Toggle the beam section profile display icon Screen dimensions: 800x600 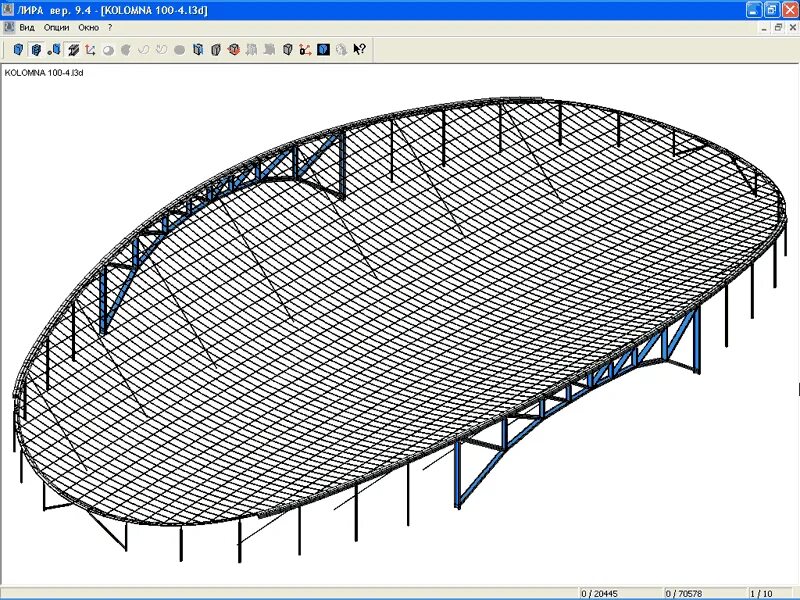72,49
